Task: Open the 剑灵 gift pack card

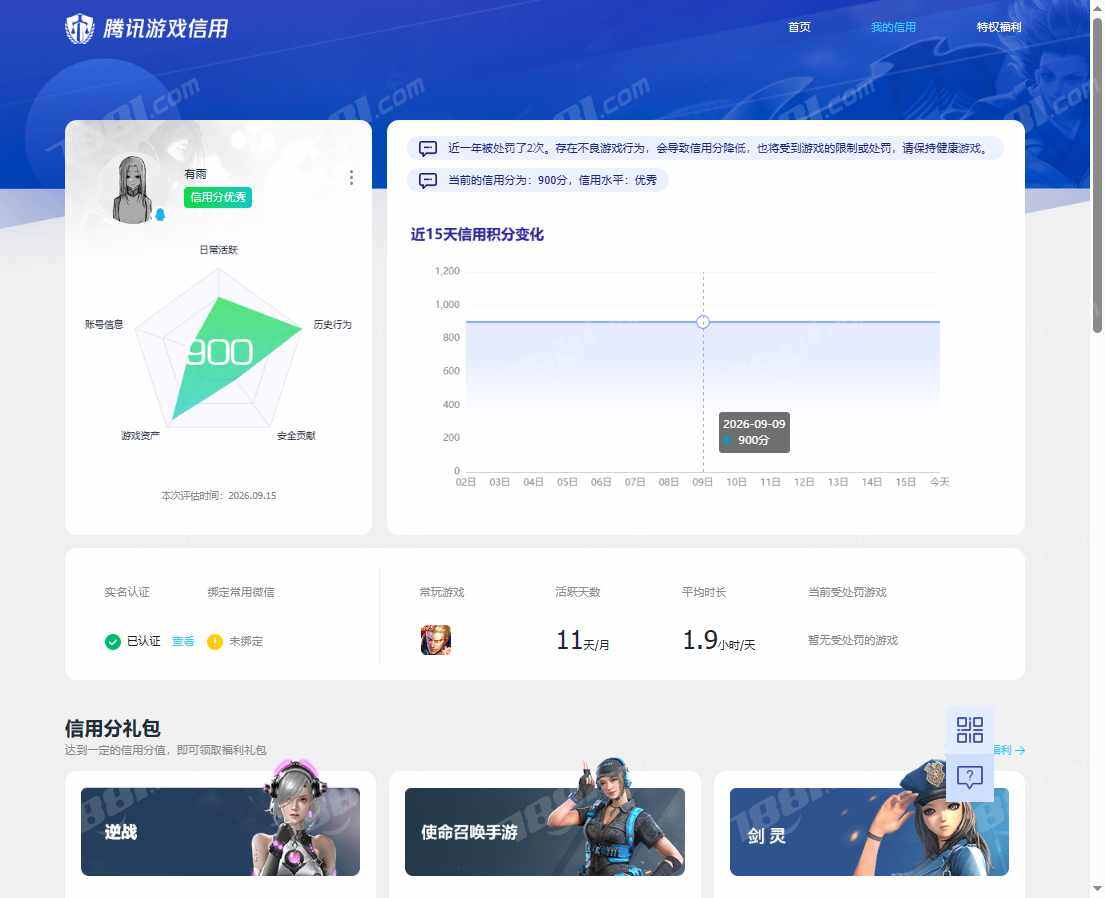Action: [870, 832]
